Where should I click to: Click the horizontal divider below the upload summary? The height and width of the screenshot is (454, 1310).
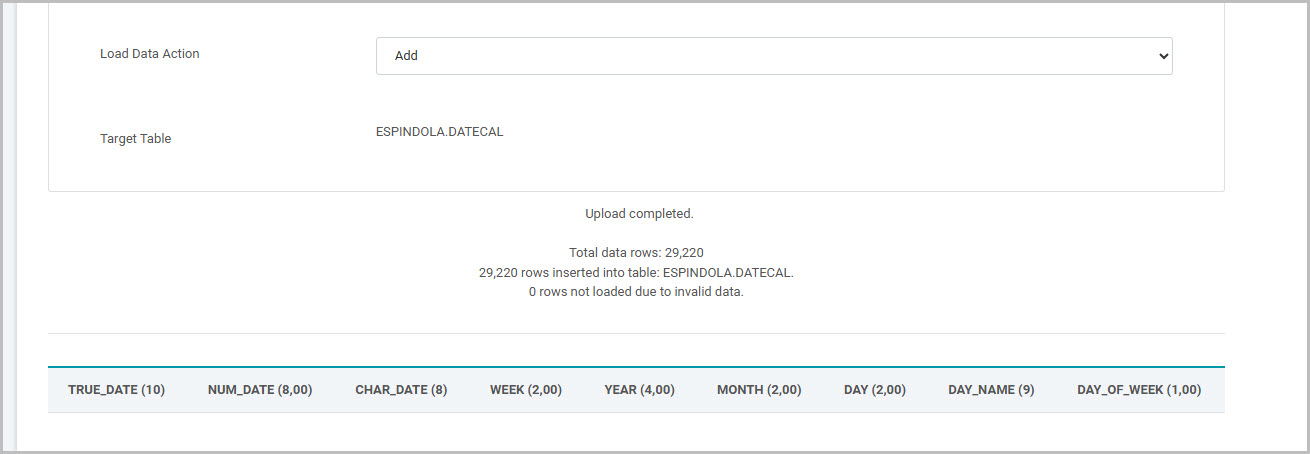pos(636,333)
